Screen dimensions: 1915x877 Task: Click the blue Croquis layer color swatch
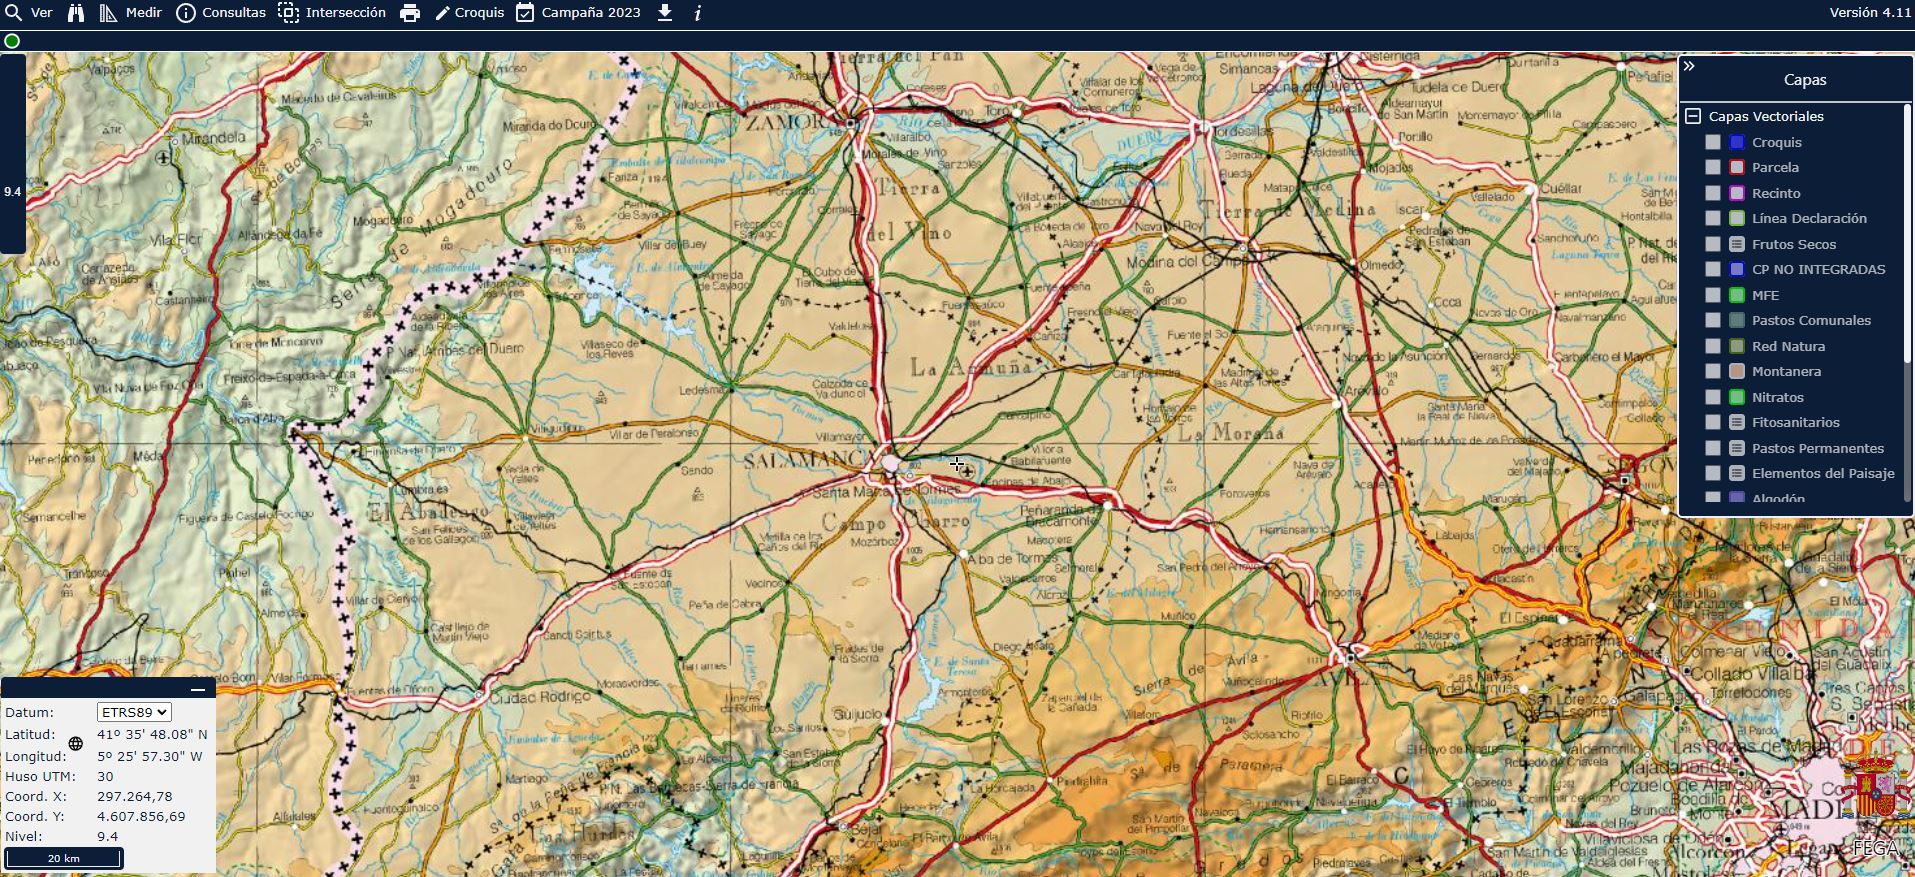tap(1737, 142)
